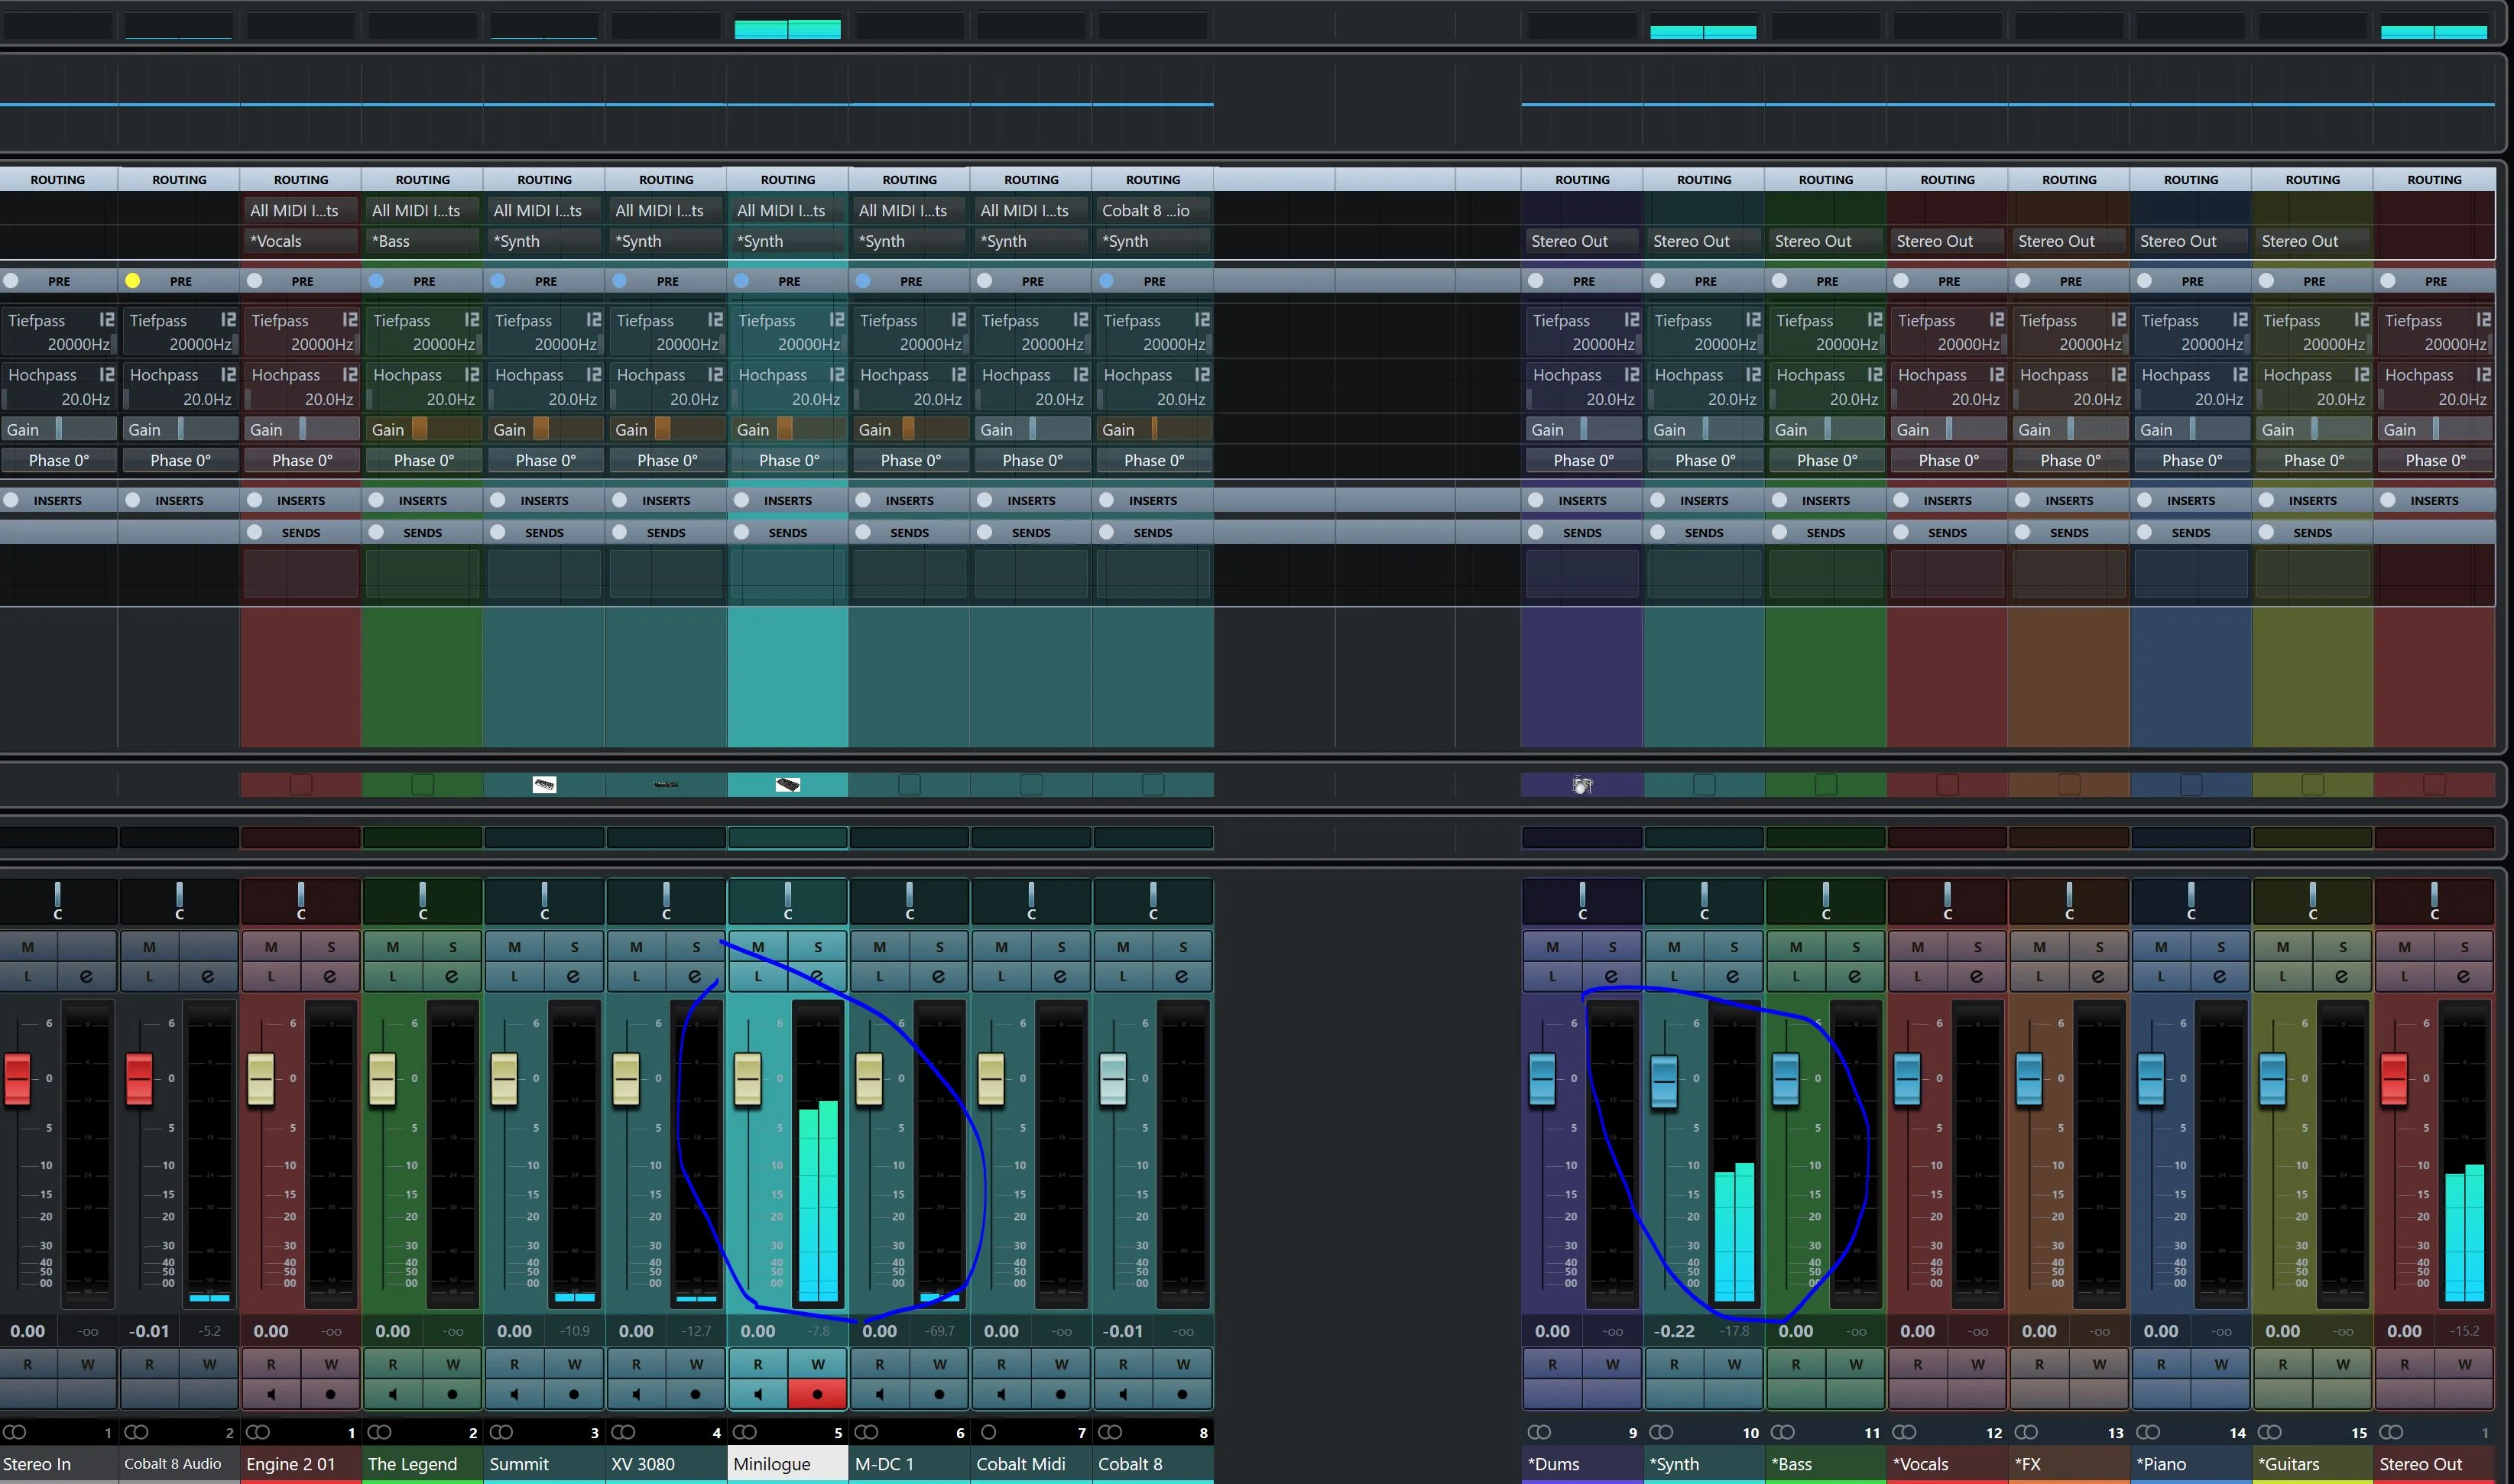The image size is (2514, 1484).
Task: Enable Write automation on *Vocals channel
Action: [1977, 1363]
